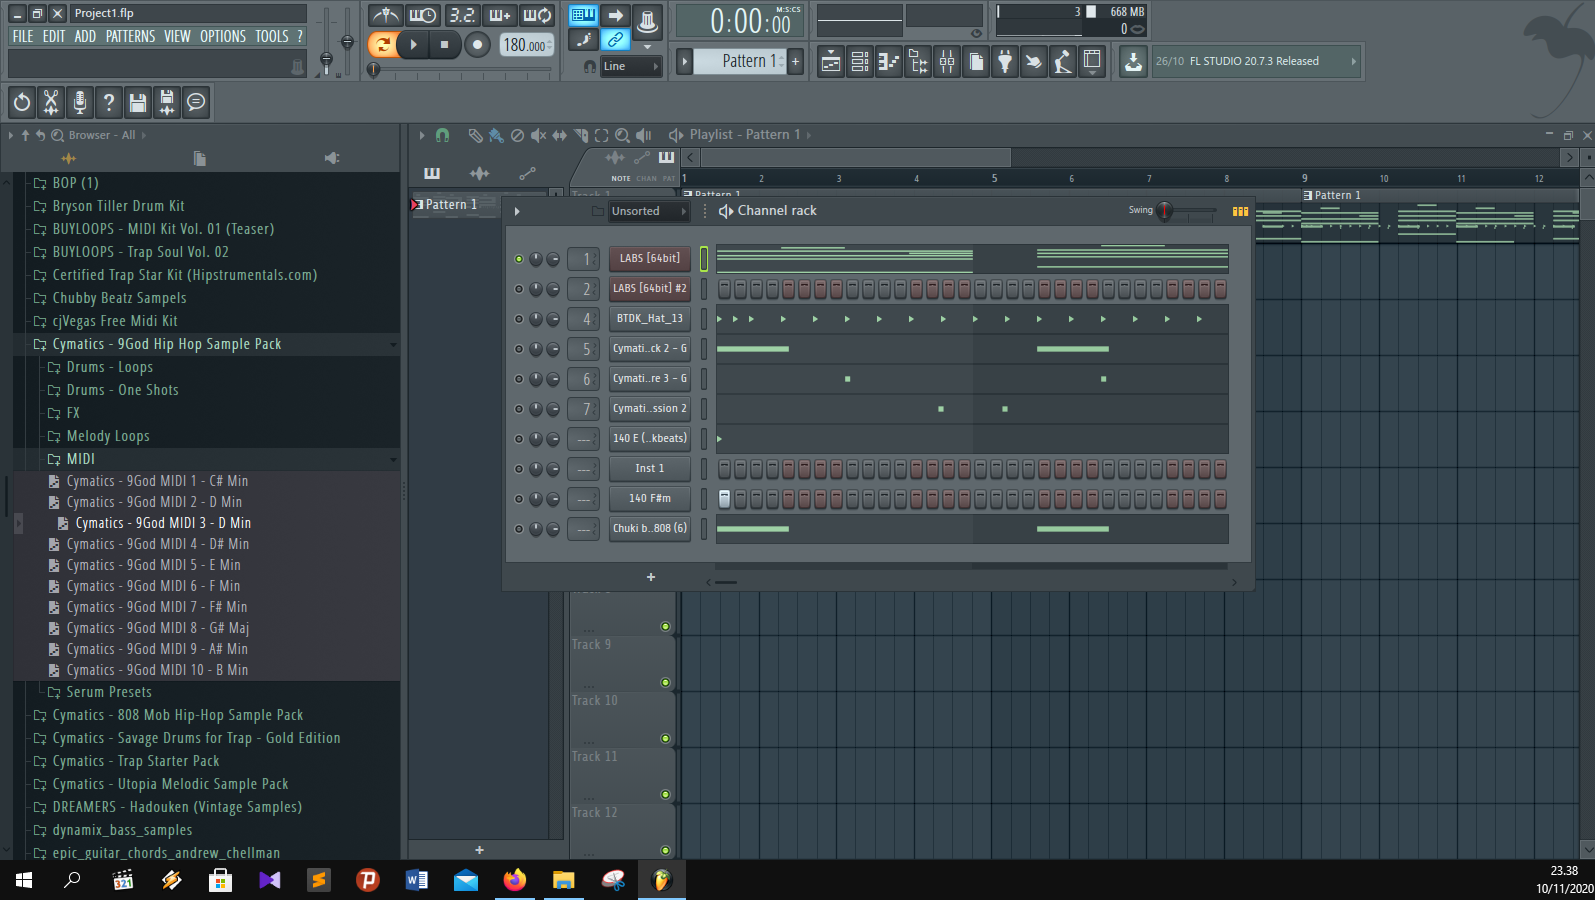Open the Mixer view button
1595x900 pixels.
tap(947, 62)
